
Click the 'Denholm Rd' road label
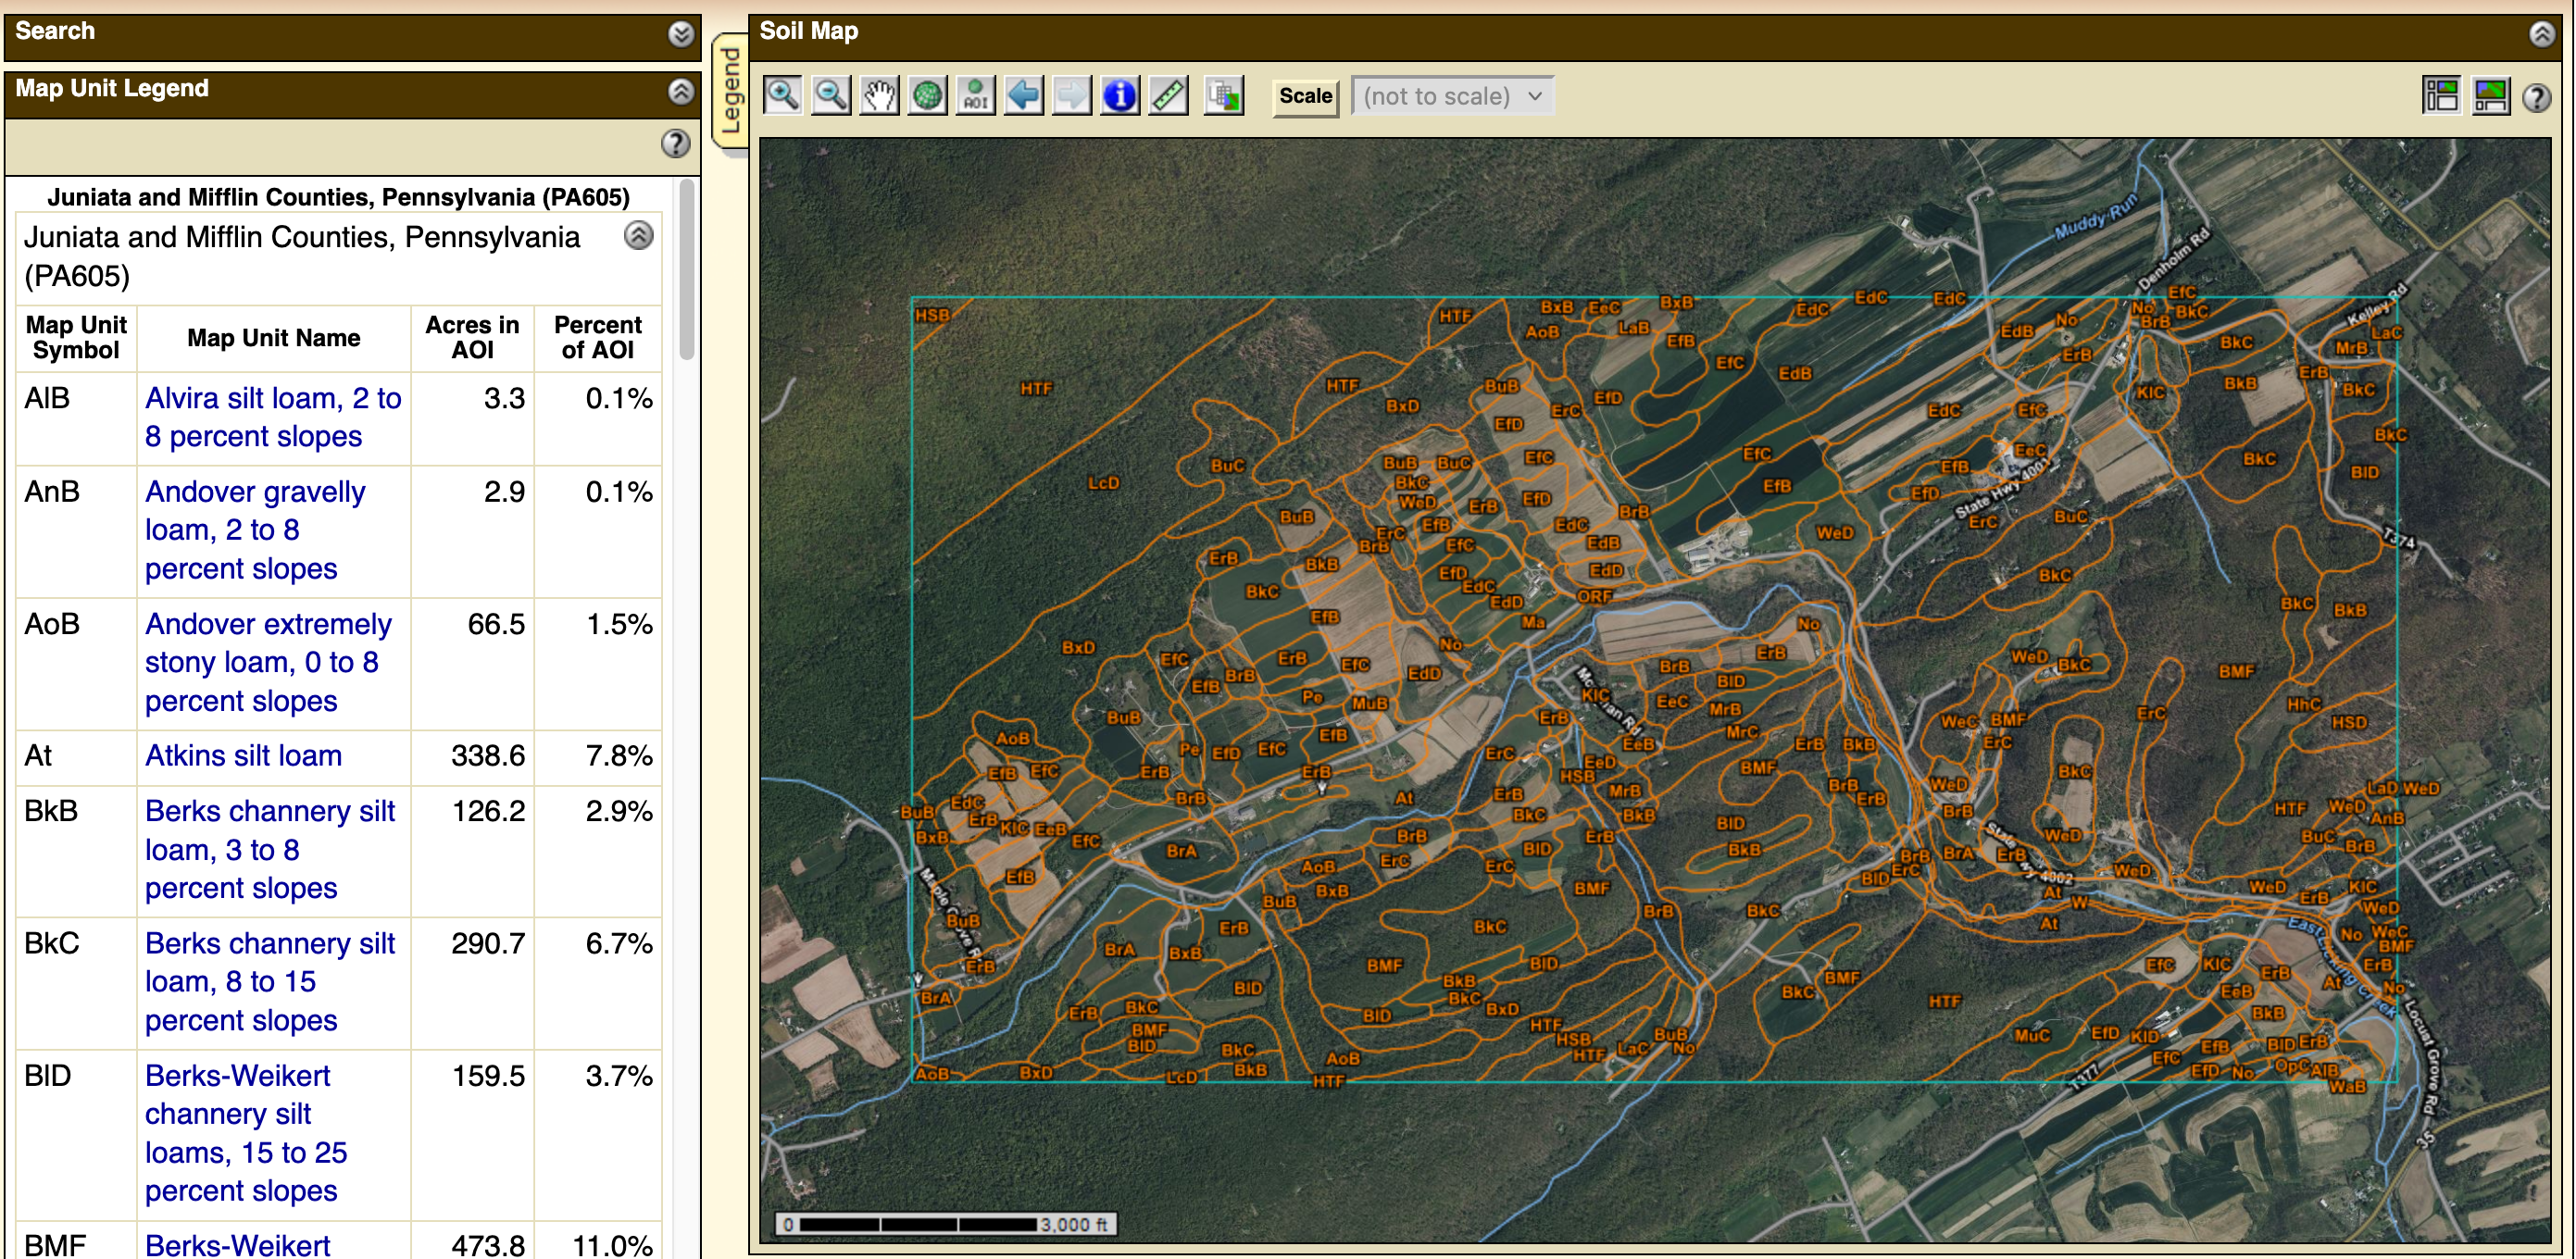[x=2174, y=258]
